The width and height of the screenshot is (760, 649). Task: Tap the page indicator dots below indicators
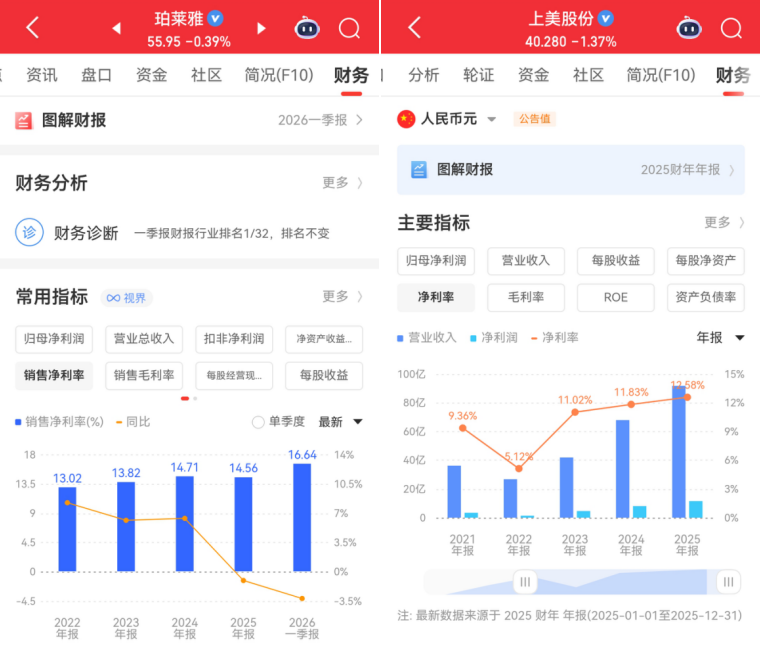point(189,398)
